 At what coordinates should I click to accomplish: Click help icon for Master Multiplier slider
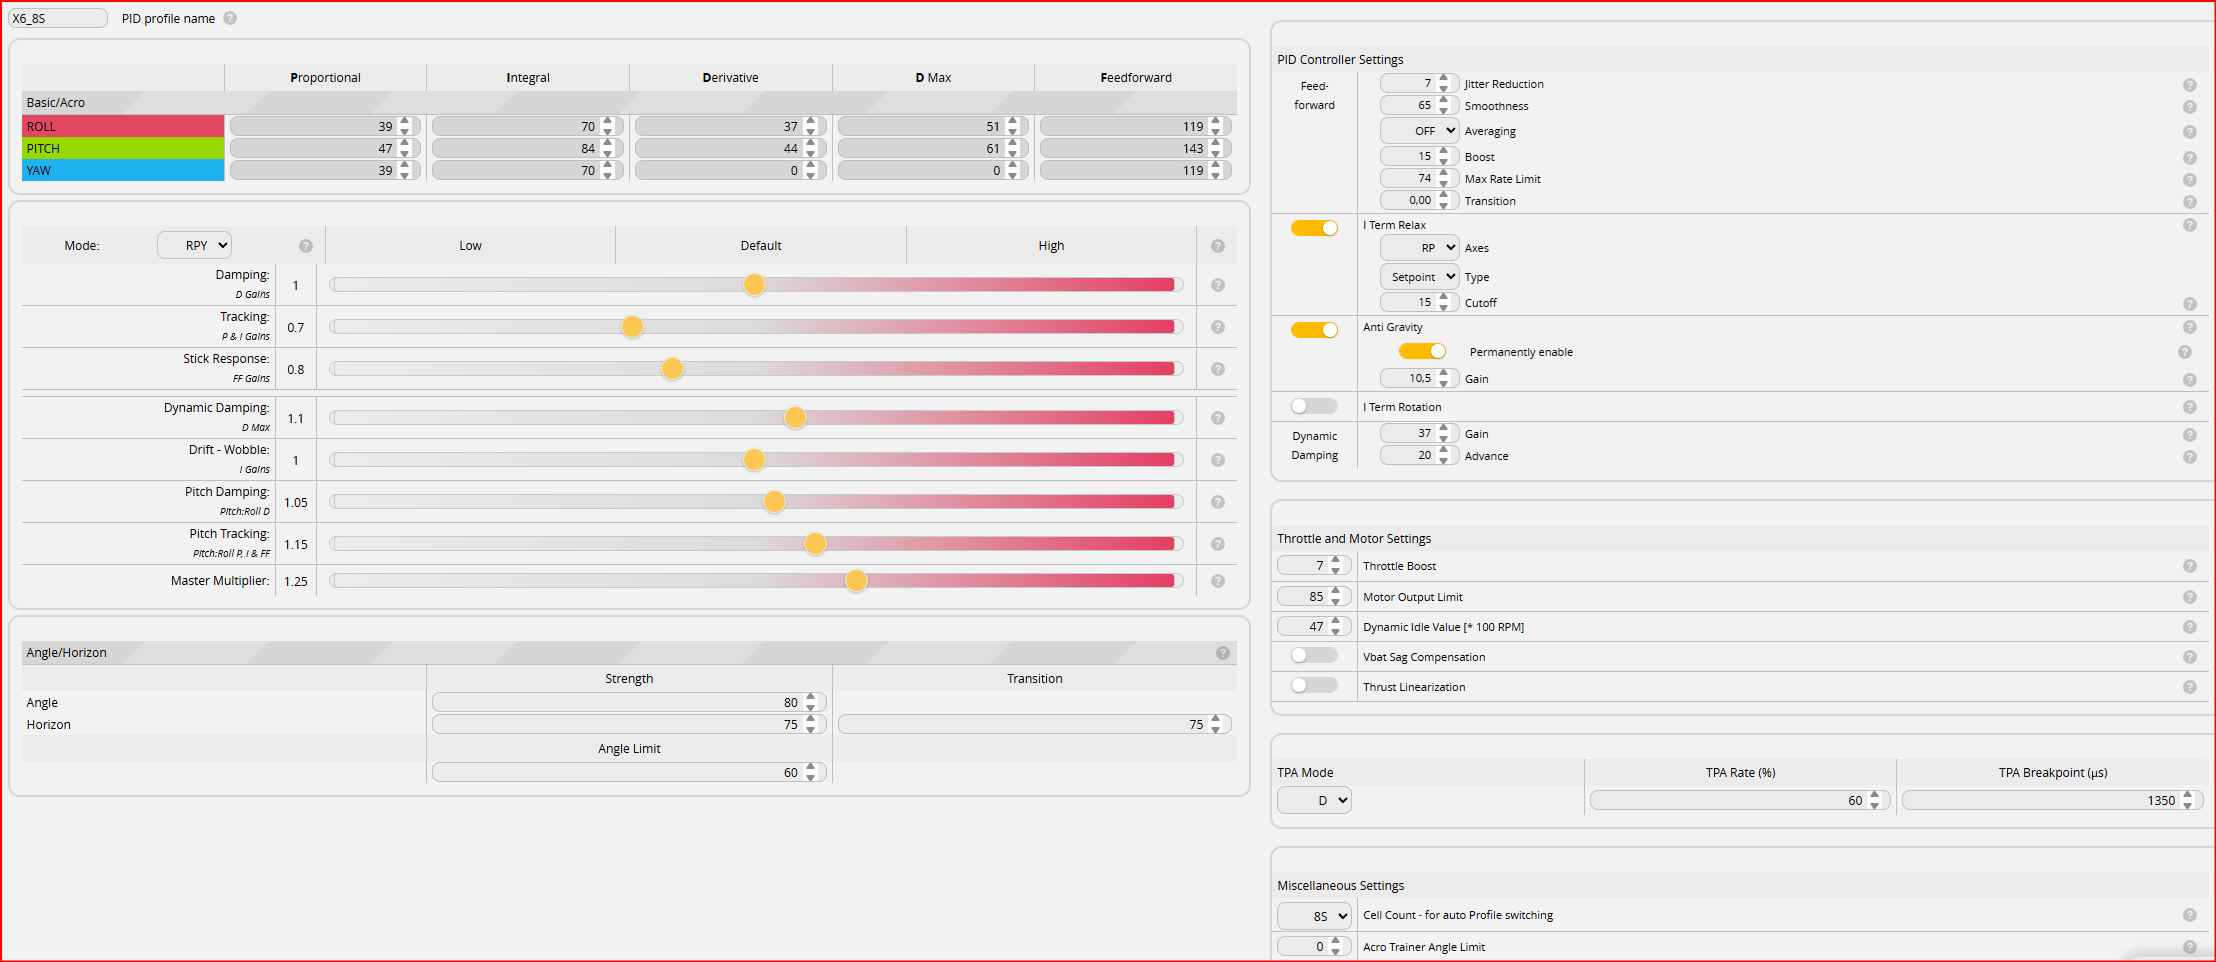(x=1218, y=581)
